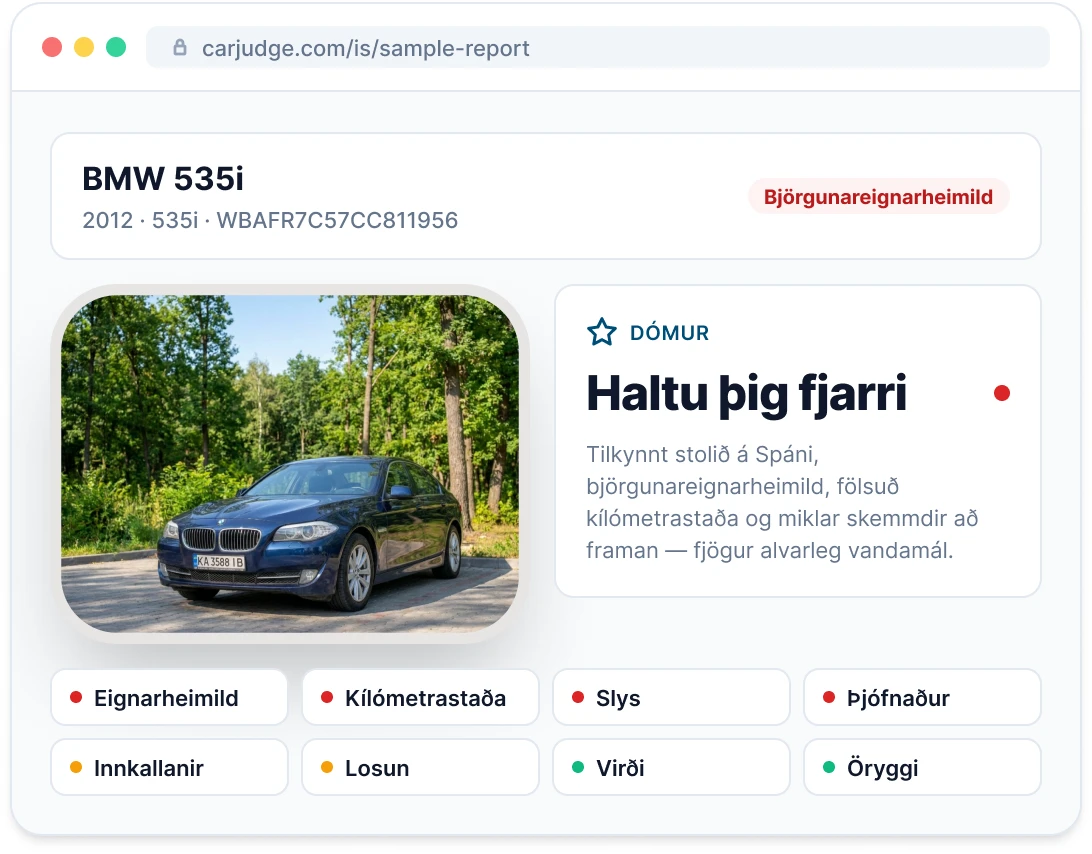Click the Tilkynnt stolið á Spáni summary paragraph
The image size is (1092, 854).
point(782,502)
